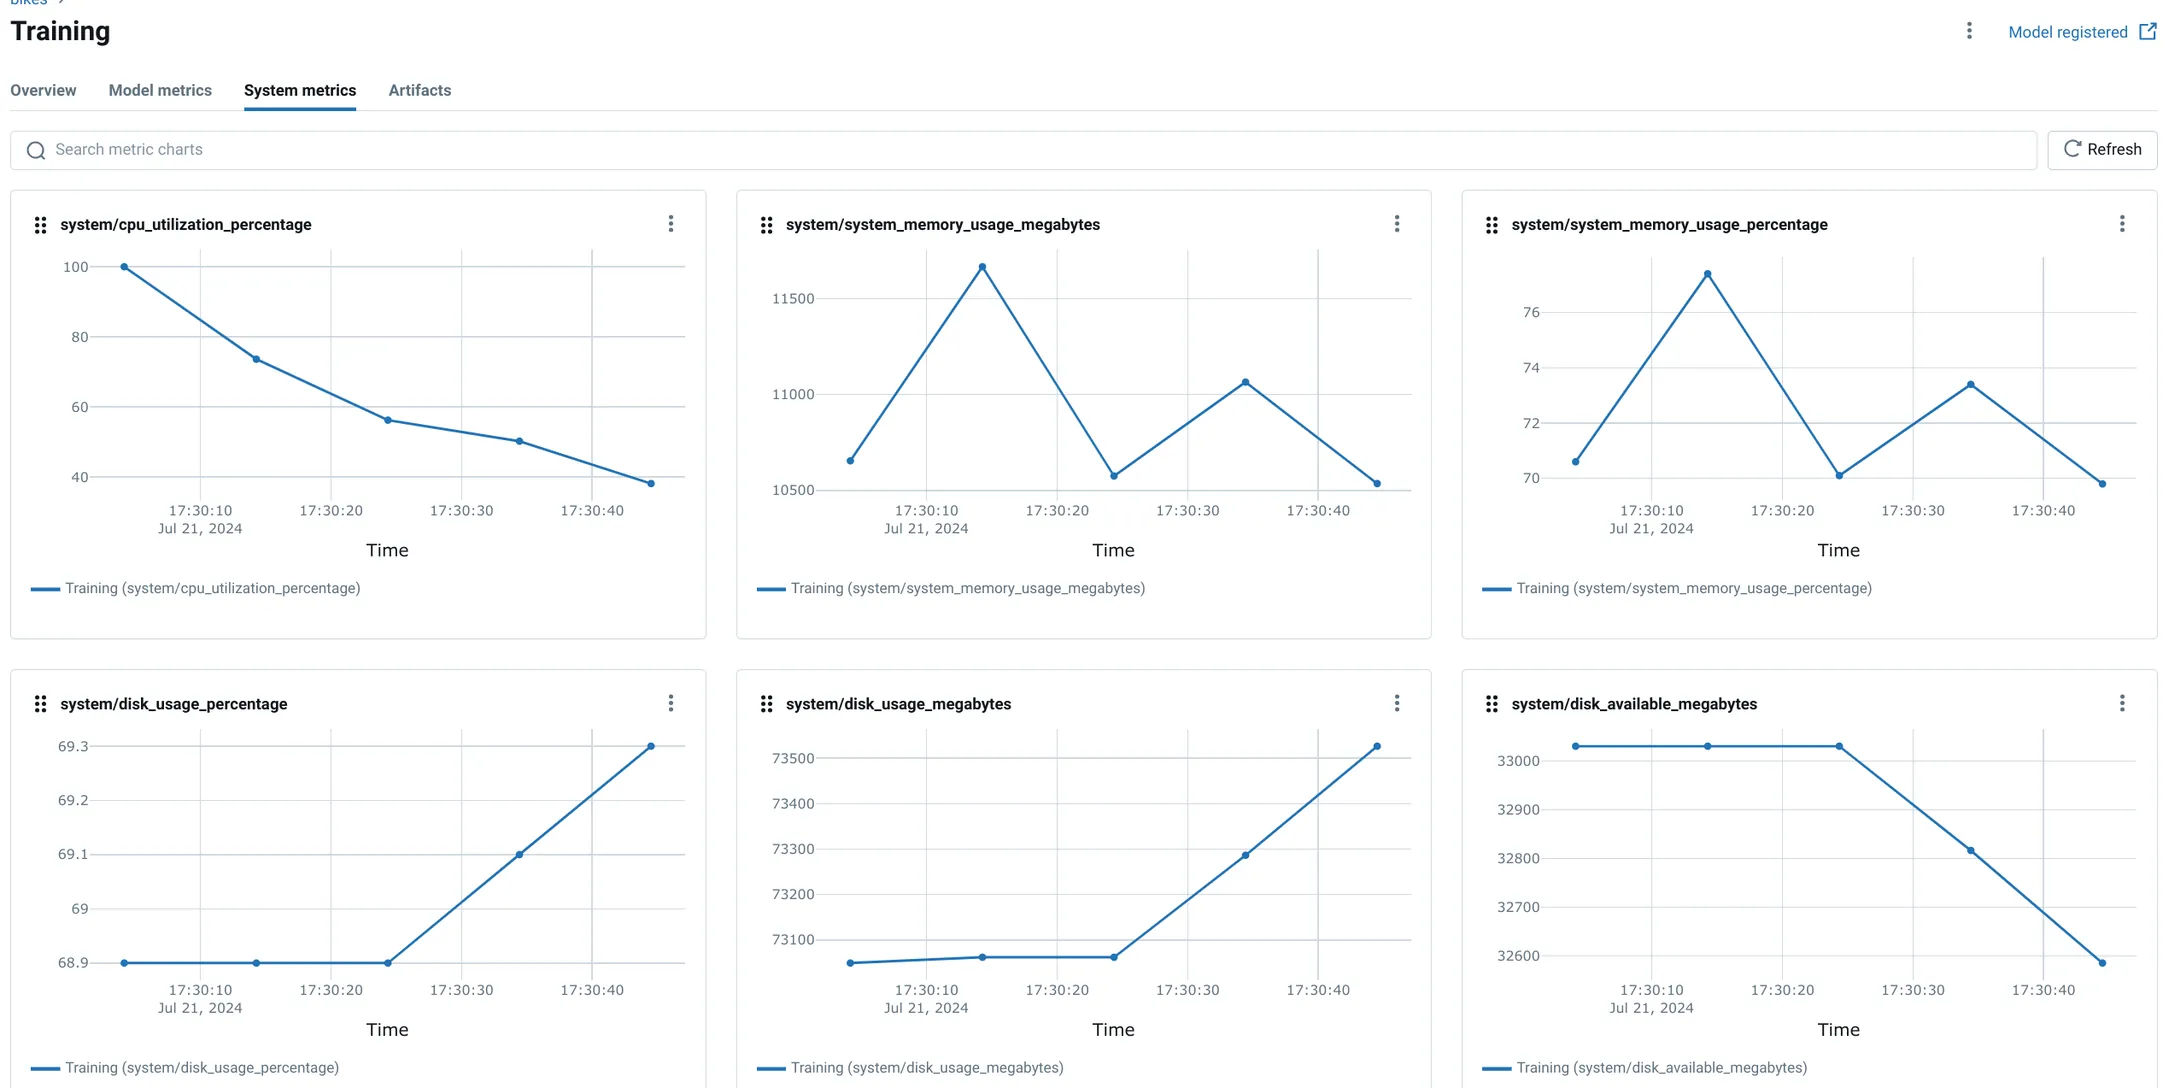Click drag handle of system_memory_usage_percentage chart
Image resolution: width=2169 pixels, height=1088 pixels.
click(x=1491, y=225)
